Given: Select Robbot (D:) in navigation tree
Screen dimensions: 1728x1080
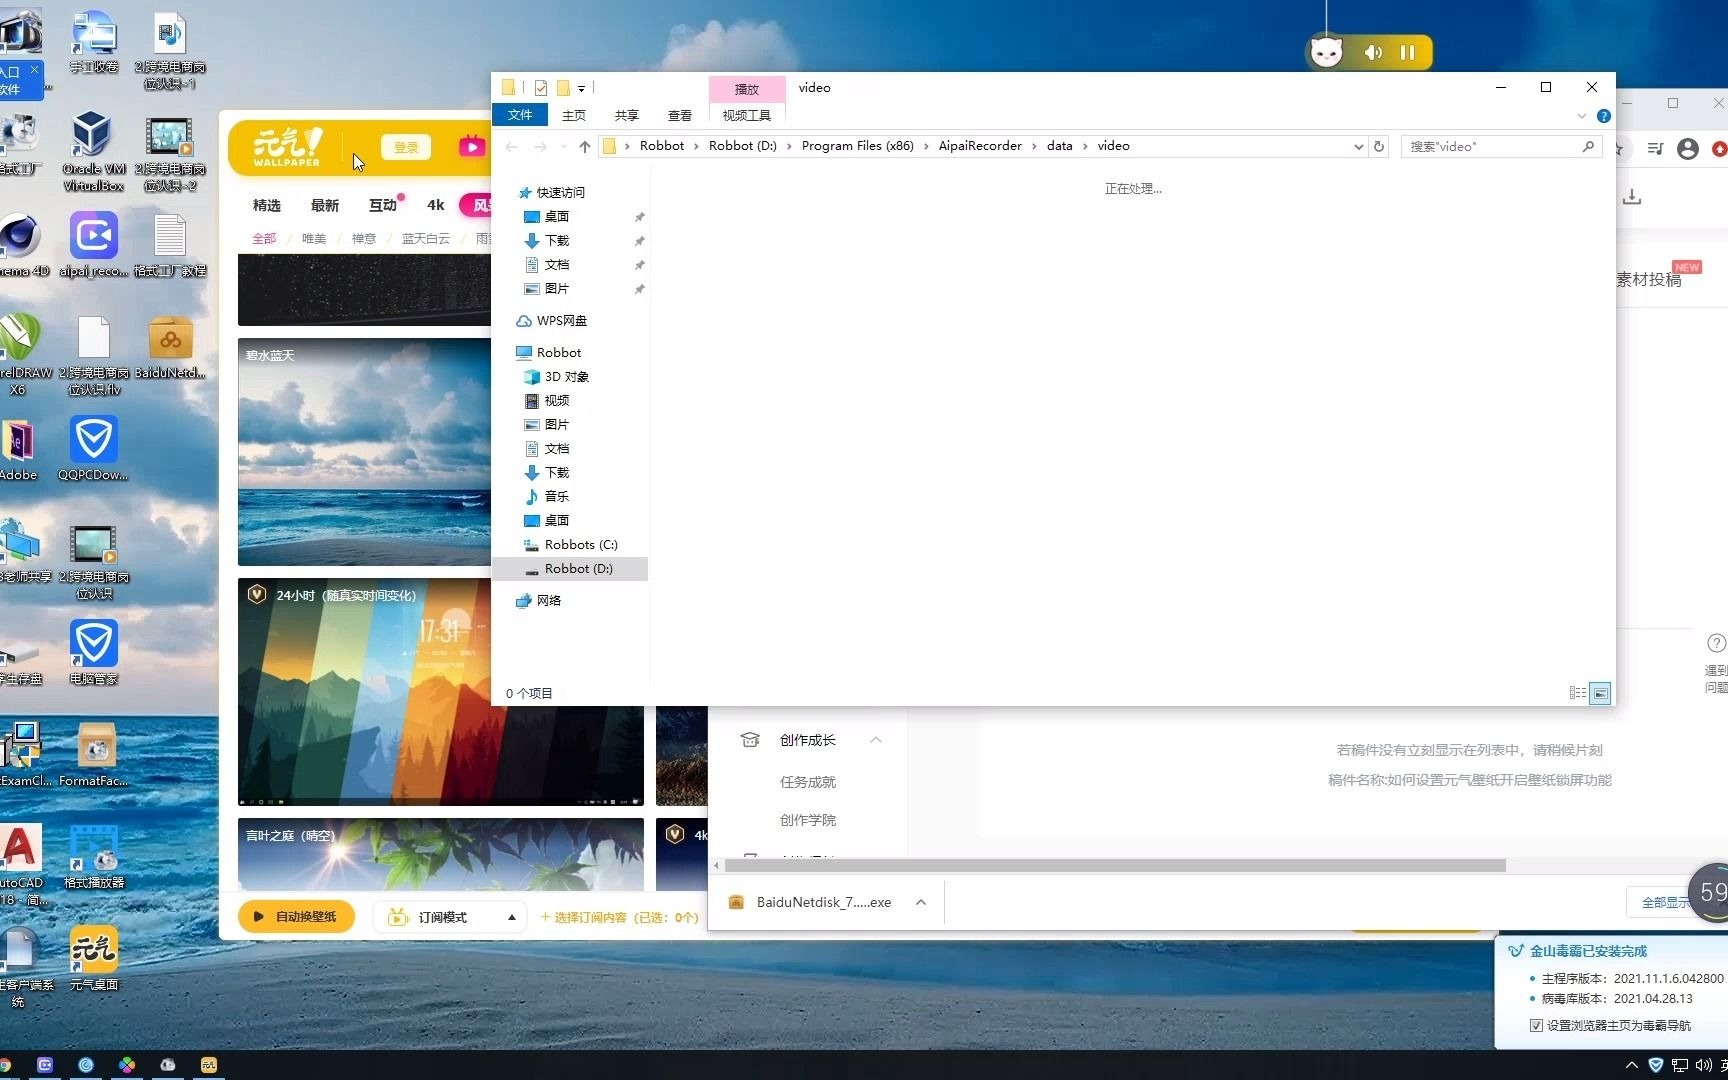Looking at the screenshot, I should pyautogui.click(x=570, y=568).
